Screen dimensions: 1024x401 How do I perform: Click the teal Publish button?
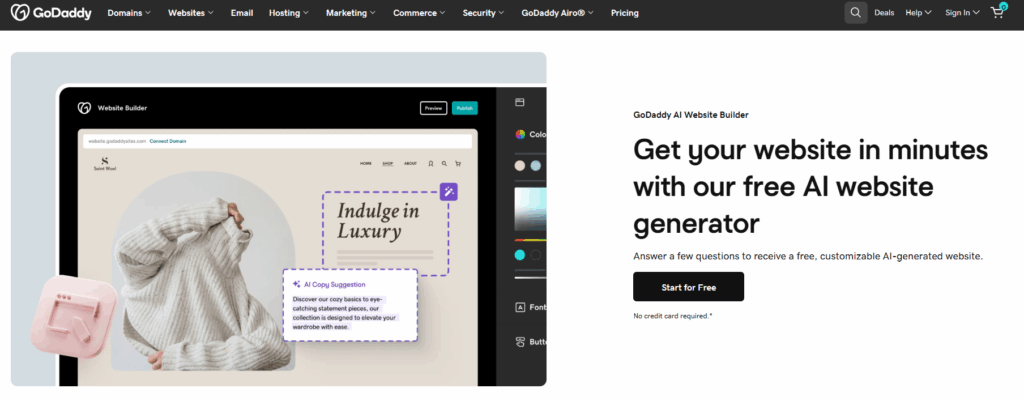464,108
